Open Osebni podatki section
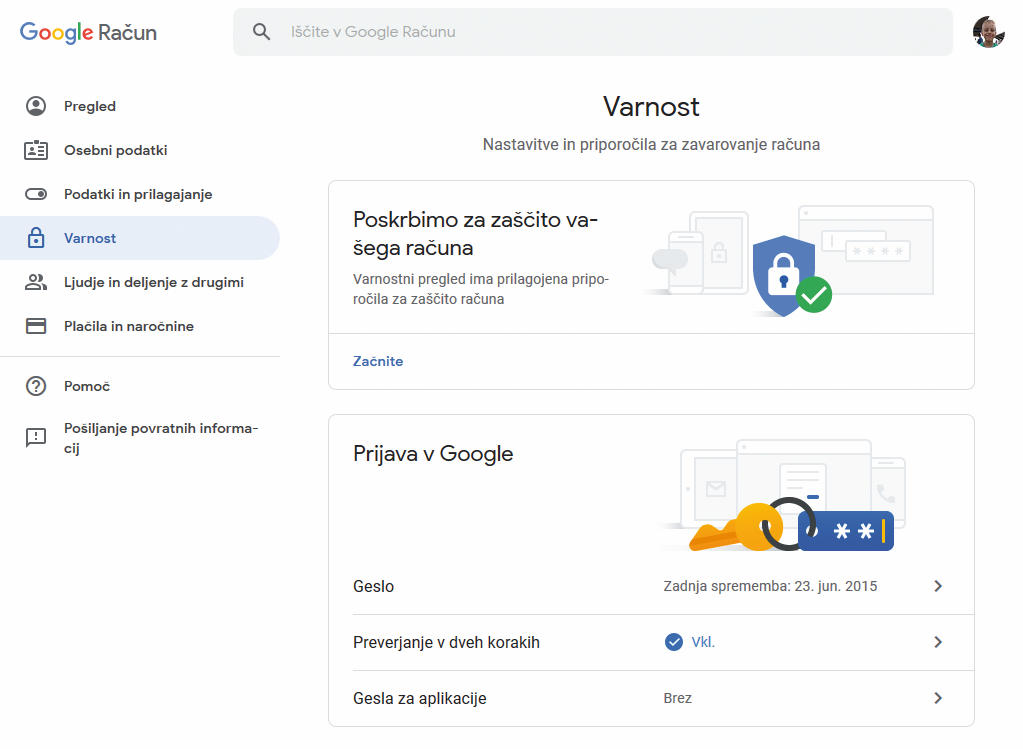The image size is (1023, 749). coord(140,150)
